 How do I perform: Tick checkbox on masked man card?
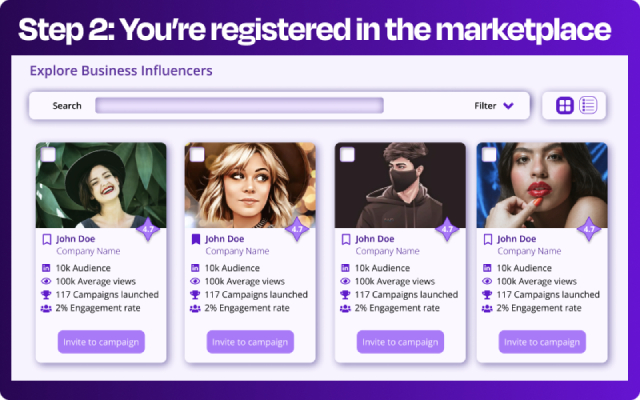point(346,154)
